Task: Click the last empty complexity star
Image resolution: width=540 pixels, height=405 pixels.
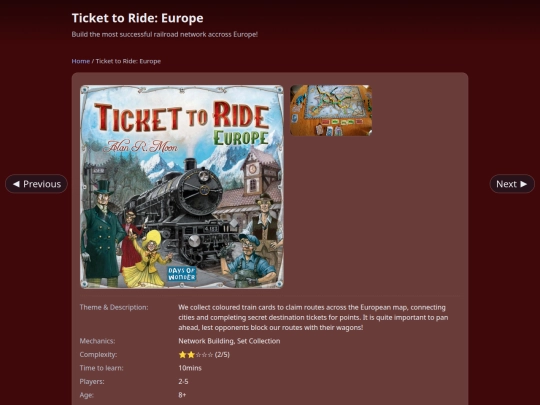Action: coord(210,355)
